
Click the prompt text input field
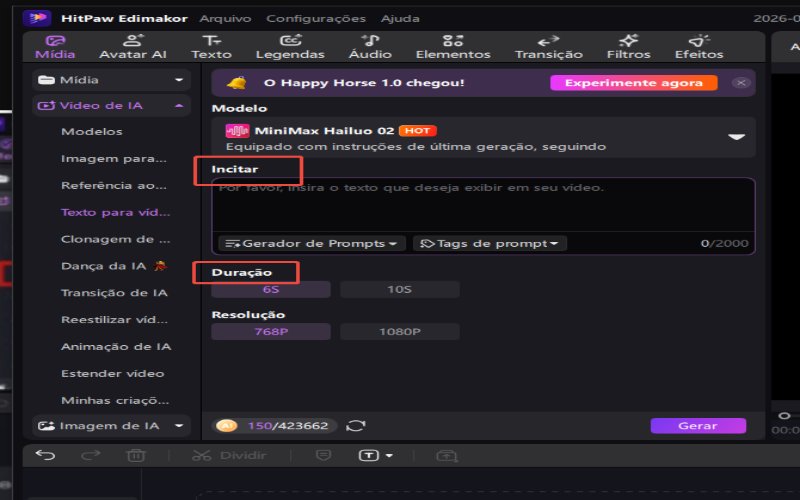[483, 205]
